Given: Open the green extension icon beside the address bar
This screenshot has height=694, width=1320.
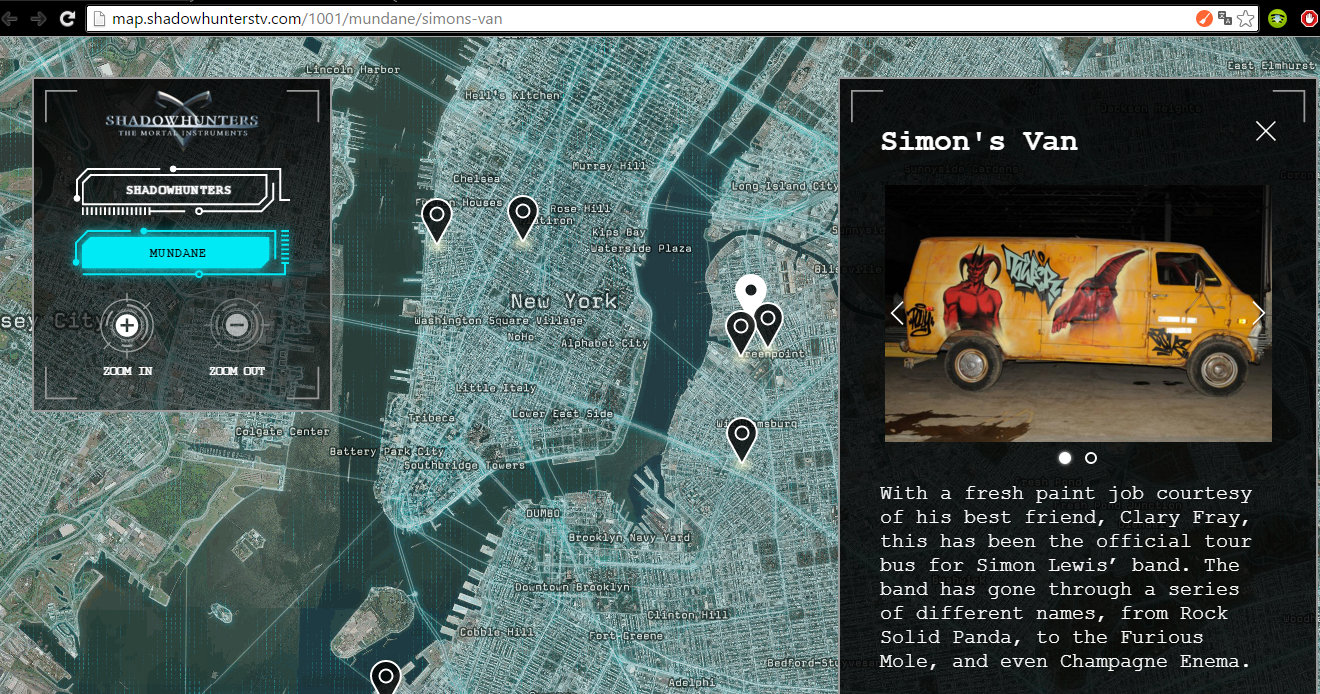Looking at the screenshot, I should coord(1277,17).
